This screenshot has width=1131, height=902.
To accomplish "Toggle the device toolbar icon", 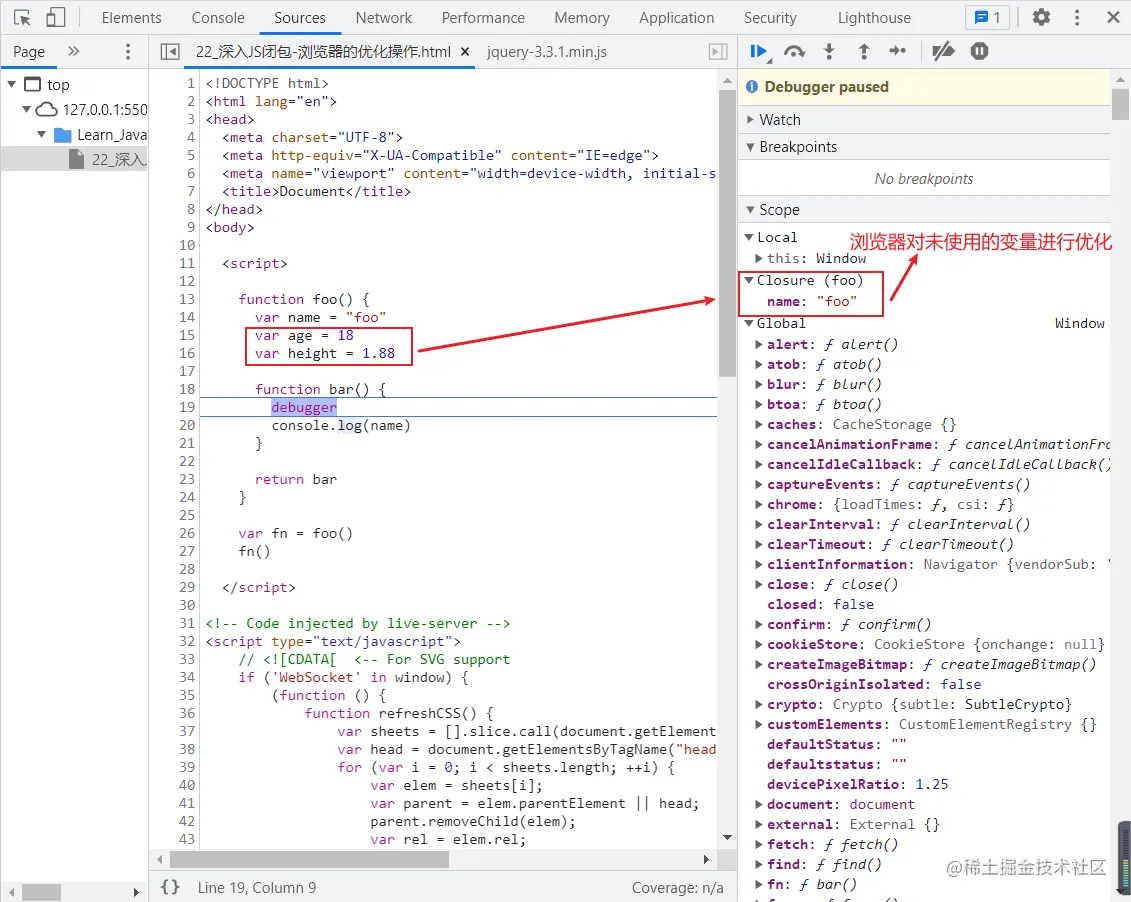I will pyautogui.click(x=56, y=17).
